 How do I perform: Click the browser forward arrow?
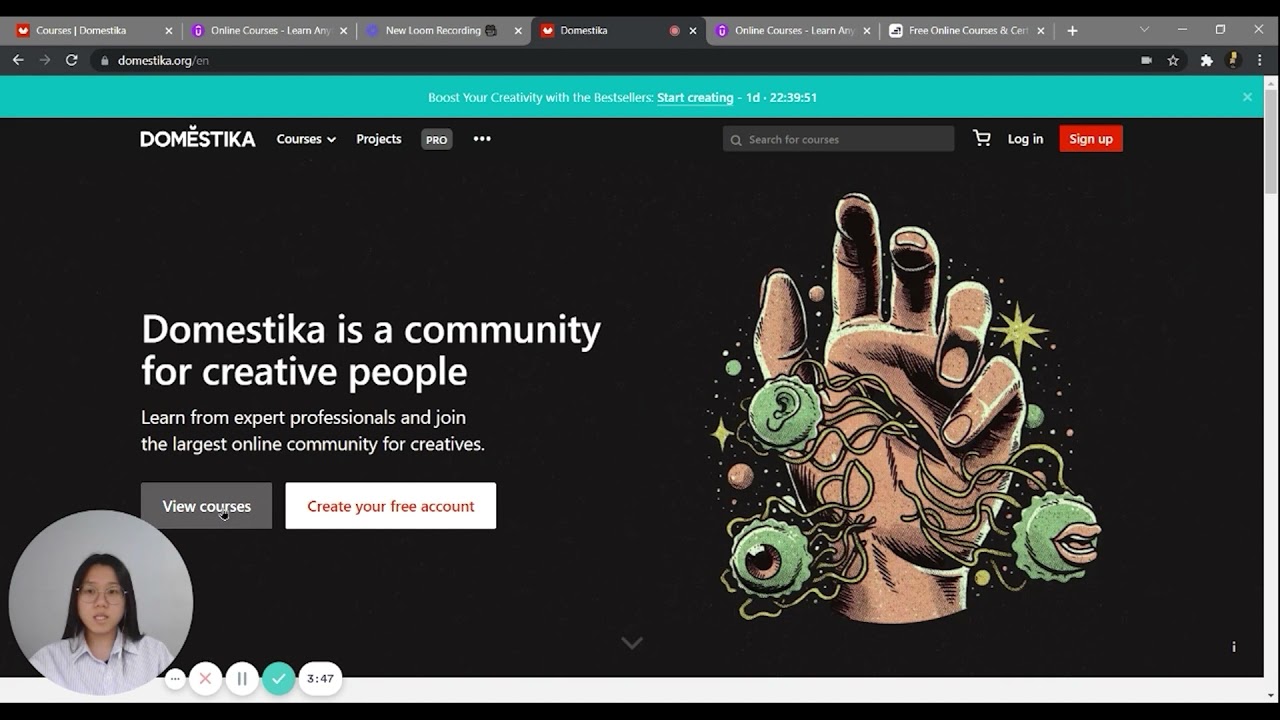coord(45,60)
